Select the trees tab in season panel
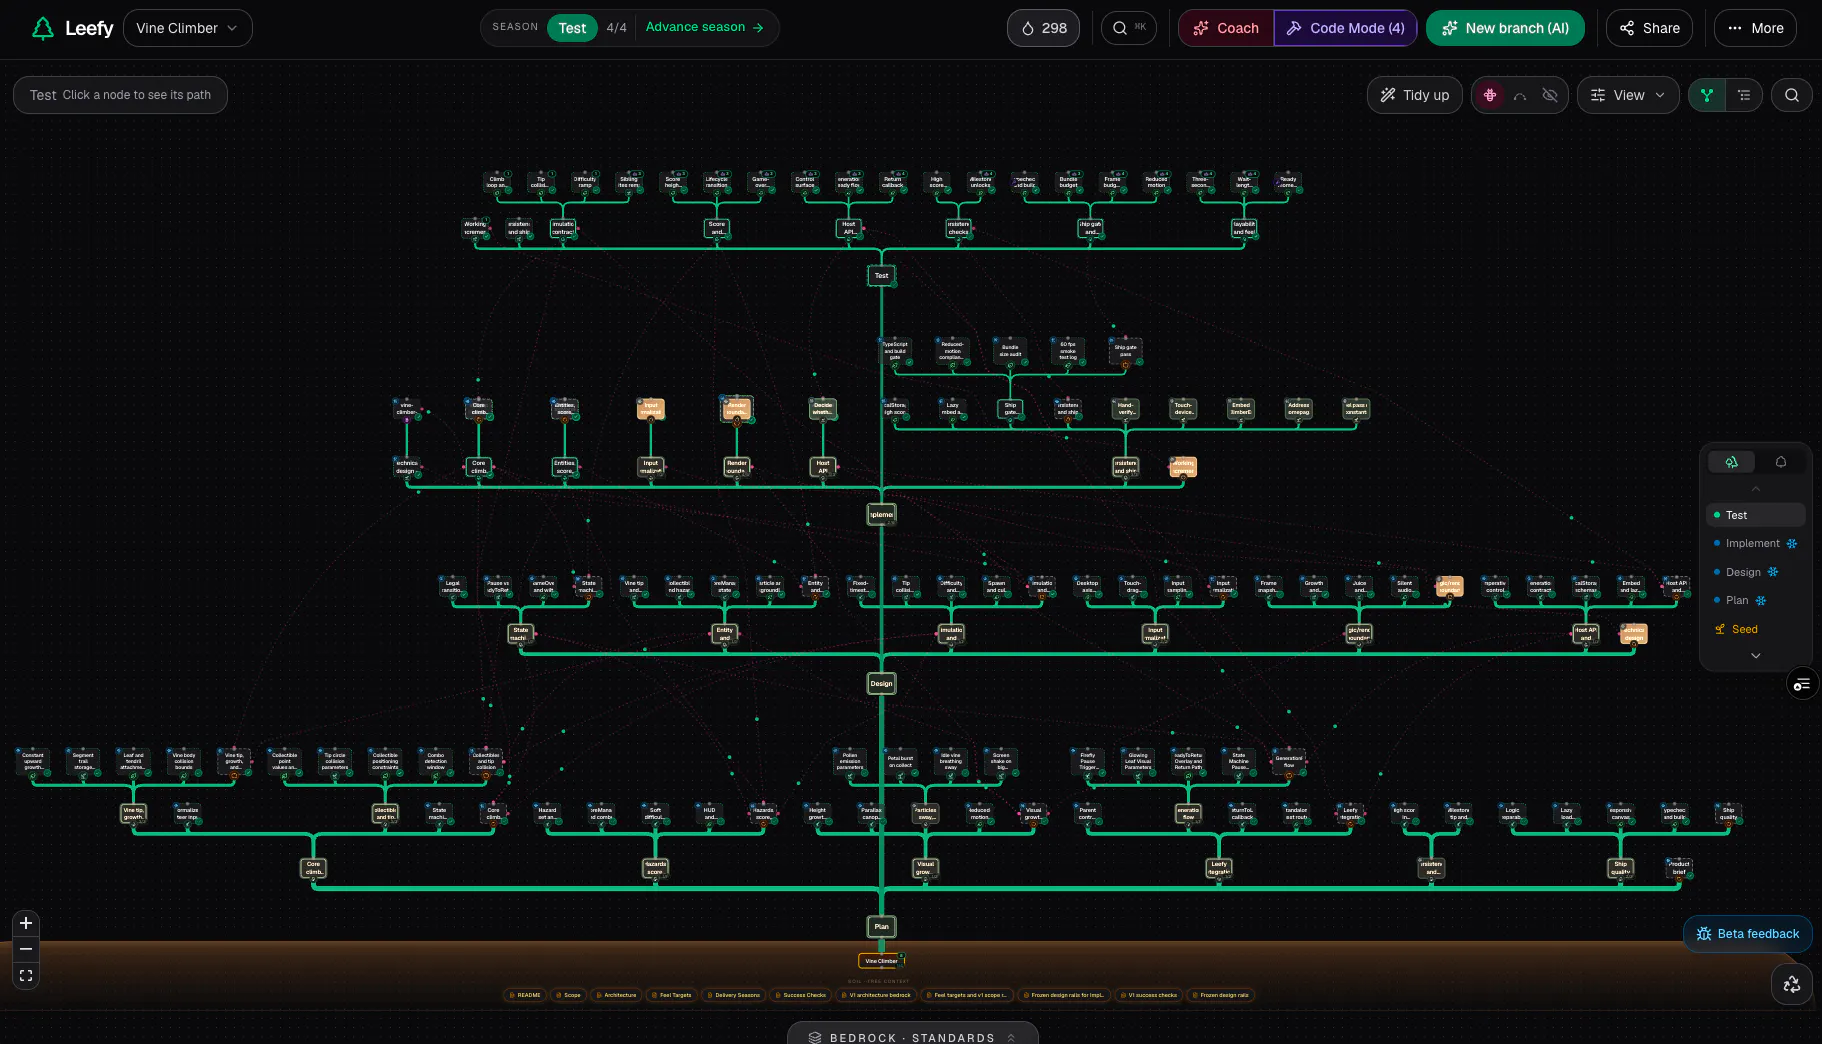The image size is (1822, 1044). (1731, 461)
